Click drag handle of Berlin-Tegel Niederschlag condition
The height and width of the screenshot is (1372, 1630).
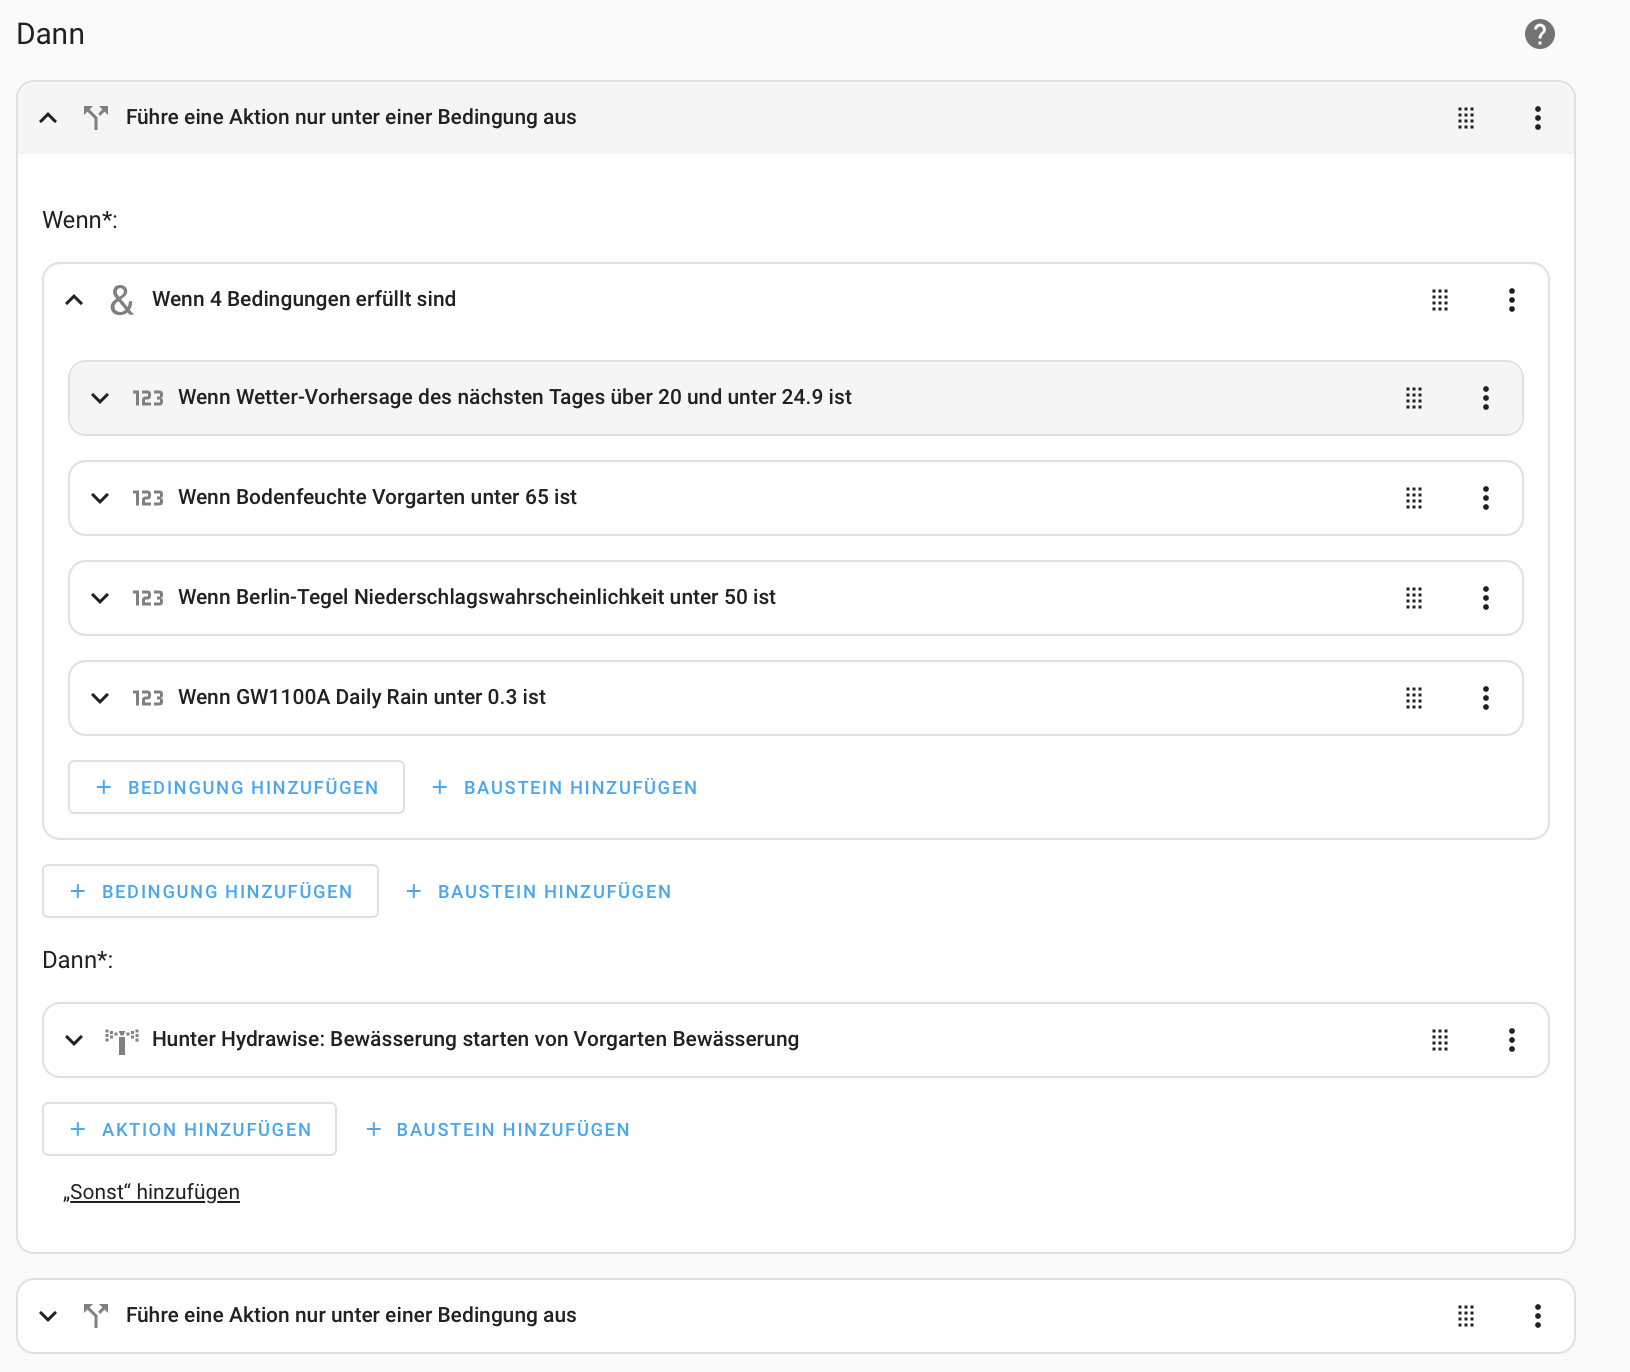click(1413, 598)
